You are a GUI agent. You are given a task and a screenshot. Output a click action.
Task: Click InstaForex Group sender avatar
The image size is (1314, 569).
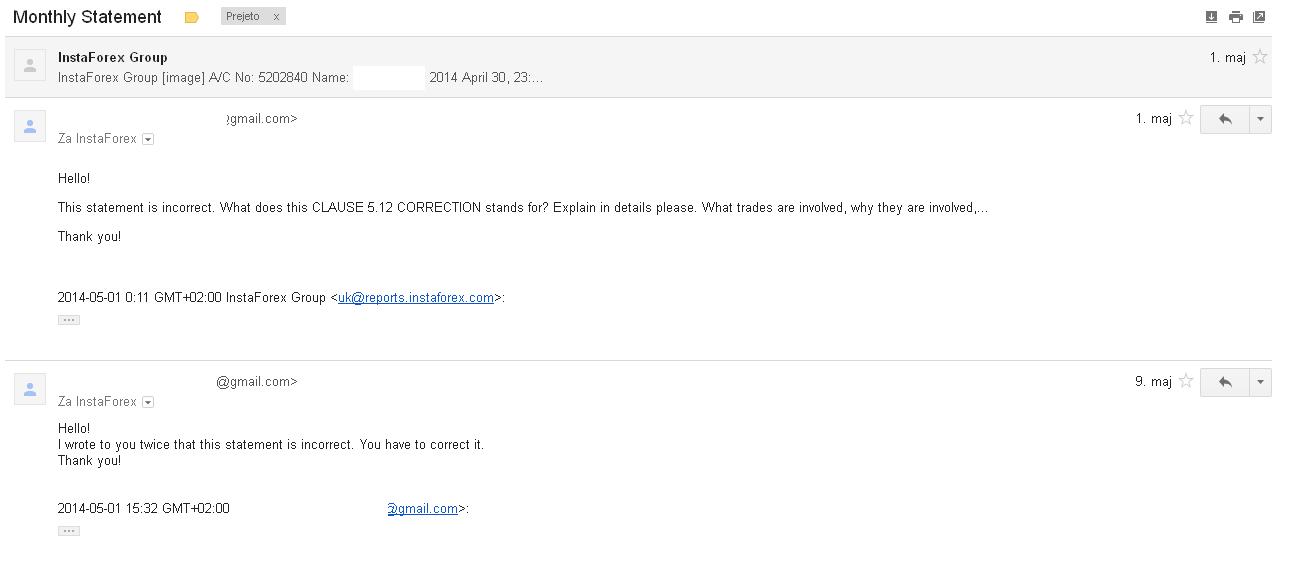(x=30, y=66)
